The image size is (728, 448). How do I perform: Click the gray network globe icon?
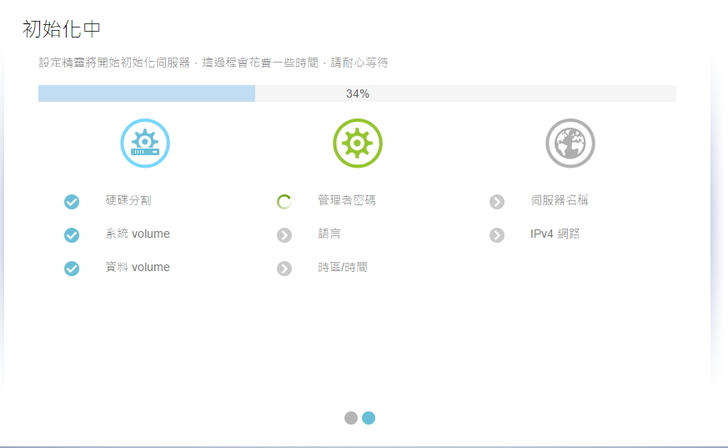(x=570, y=143)
